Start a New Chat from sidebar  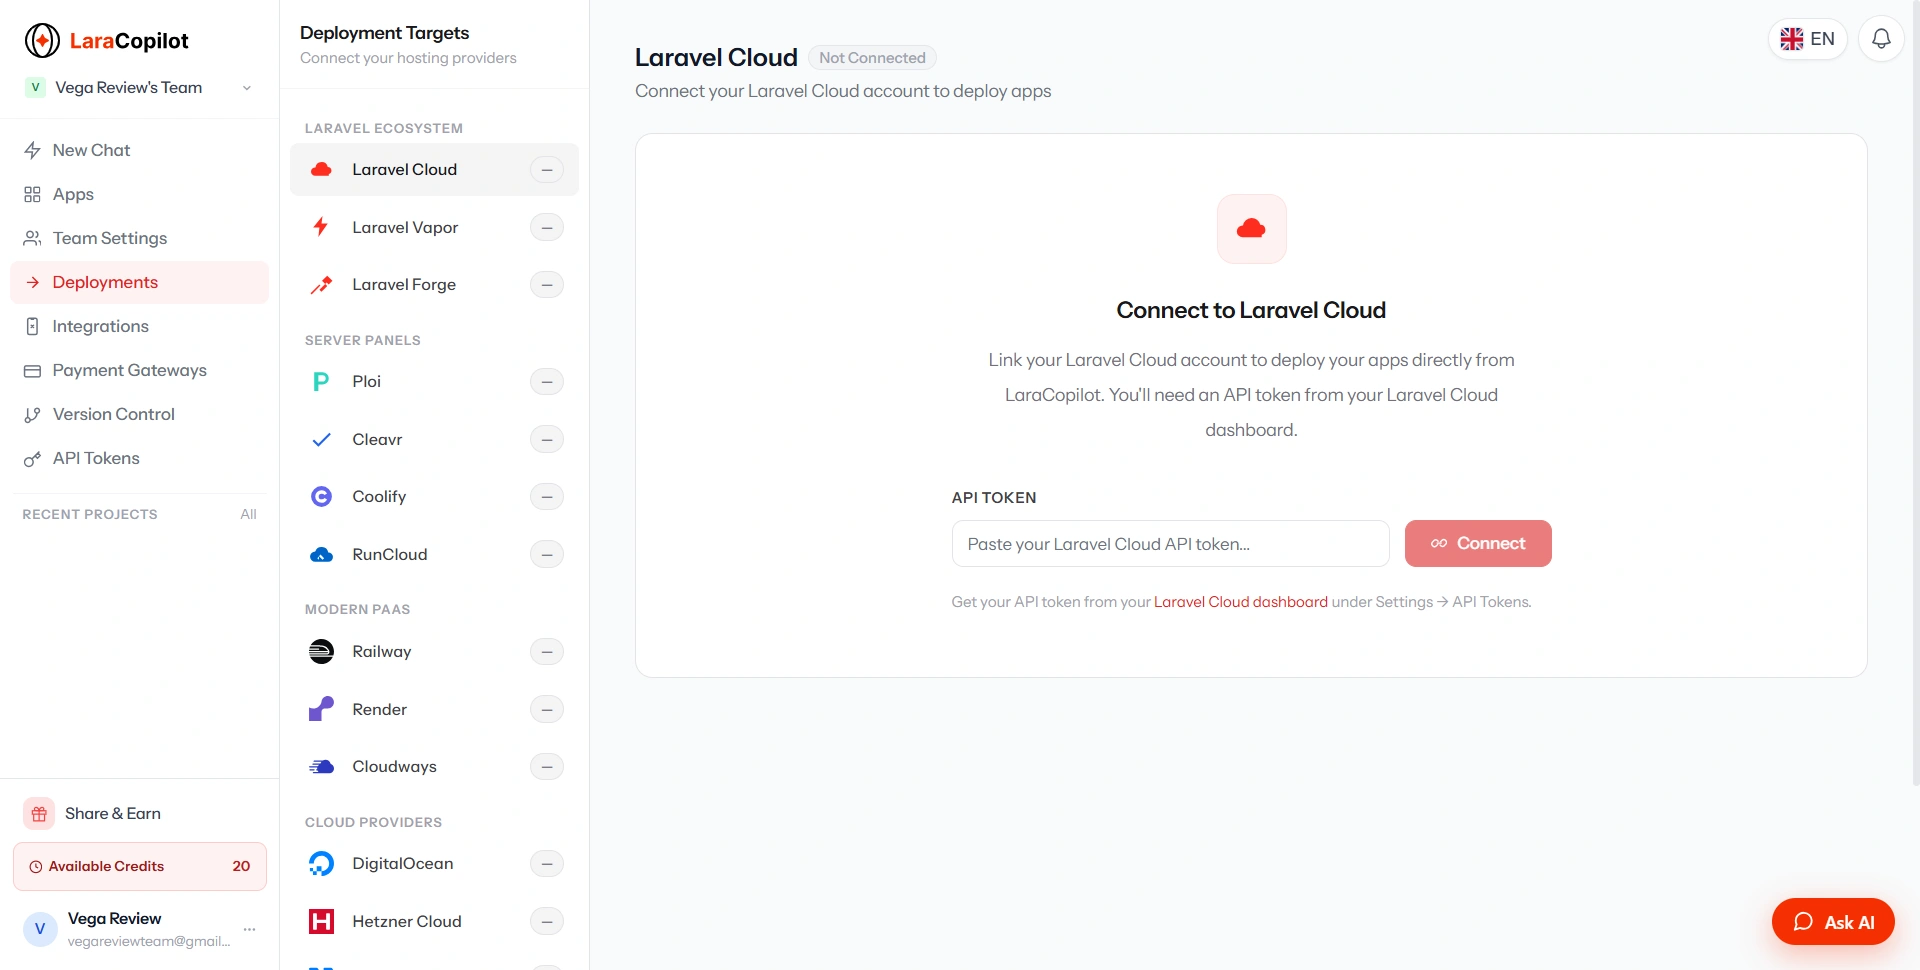pyautogui.click(x=139, y=150)
